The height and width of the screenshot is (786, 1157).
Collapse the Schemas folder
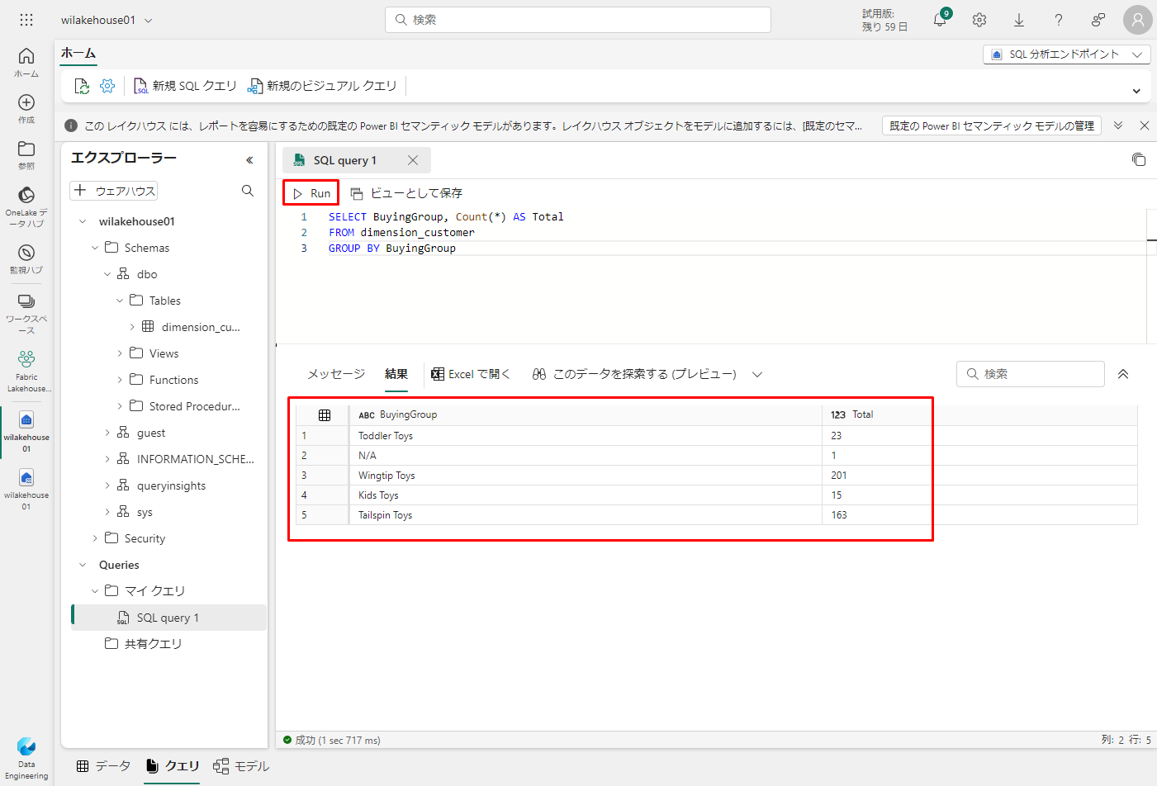point(94,248)
